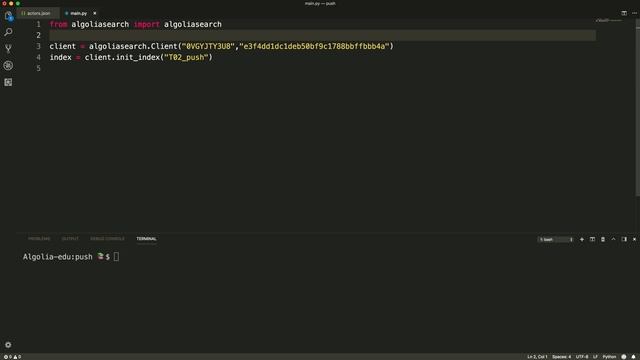The height and width of the screenshot is (360, 640).
Task: Open the editor More Actions menu
Action: [x=634, y=13]
